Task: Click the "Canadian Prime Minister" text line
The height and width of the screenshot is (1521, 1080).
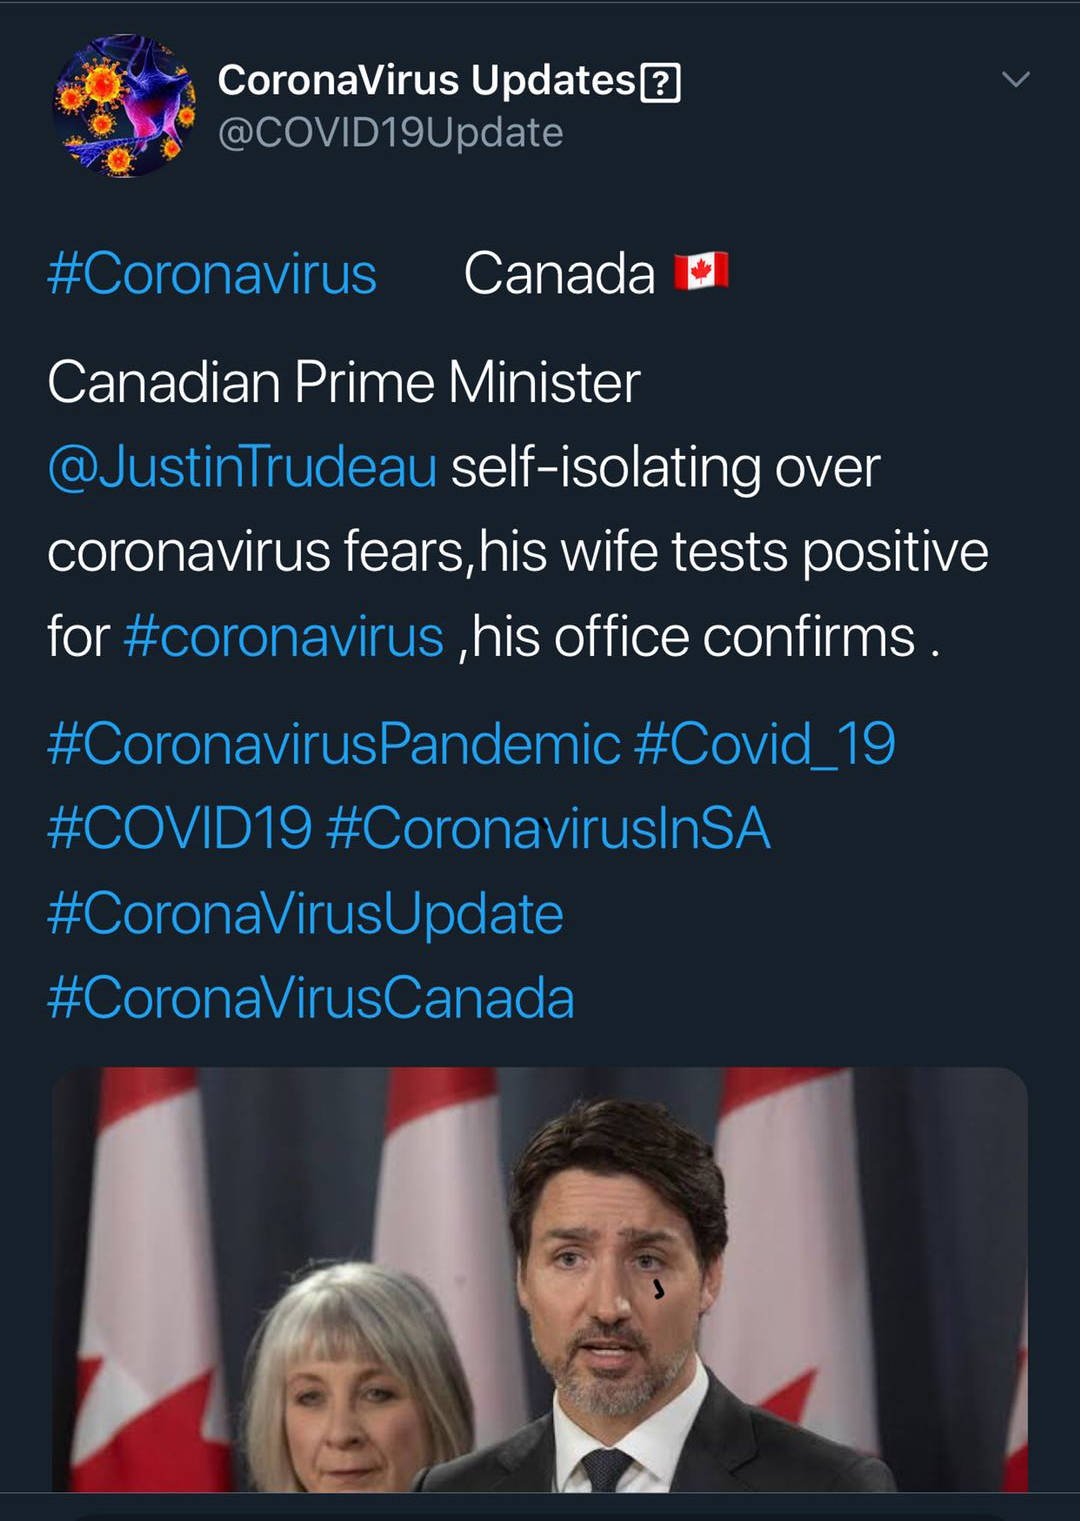Action: (344, 383)
